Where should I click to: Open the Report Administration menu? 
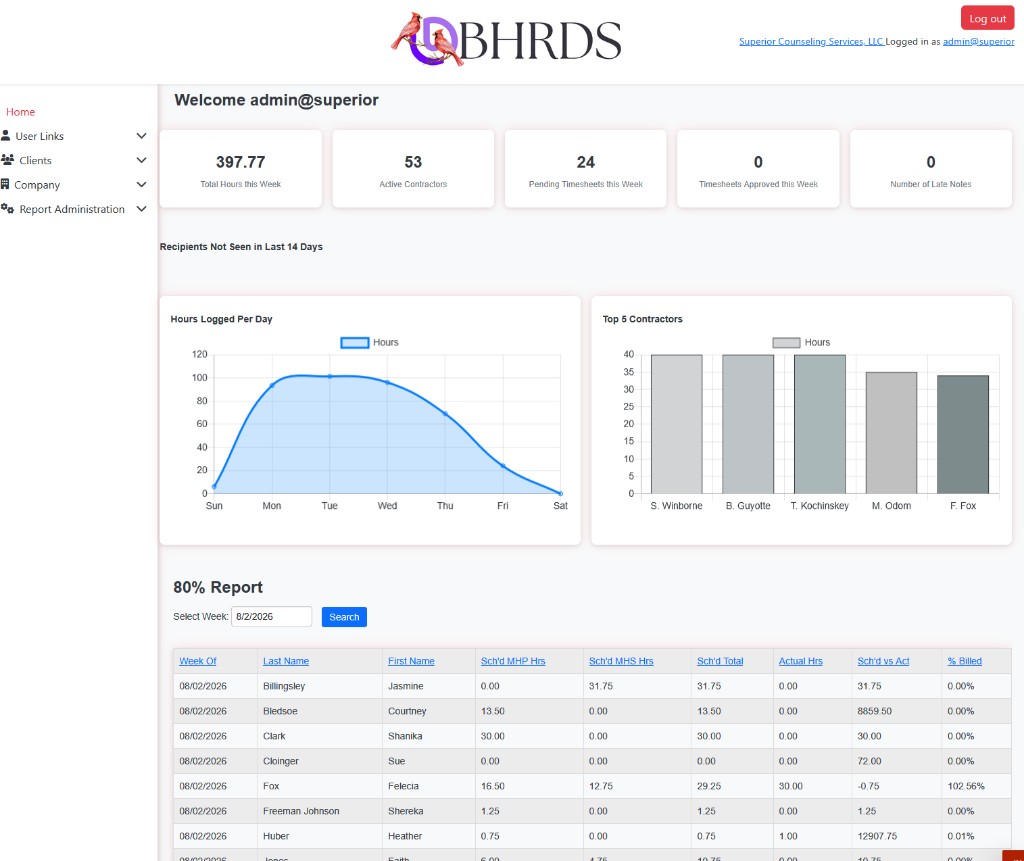tap(74, 209)
